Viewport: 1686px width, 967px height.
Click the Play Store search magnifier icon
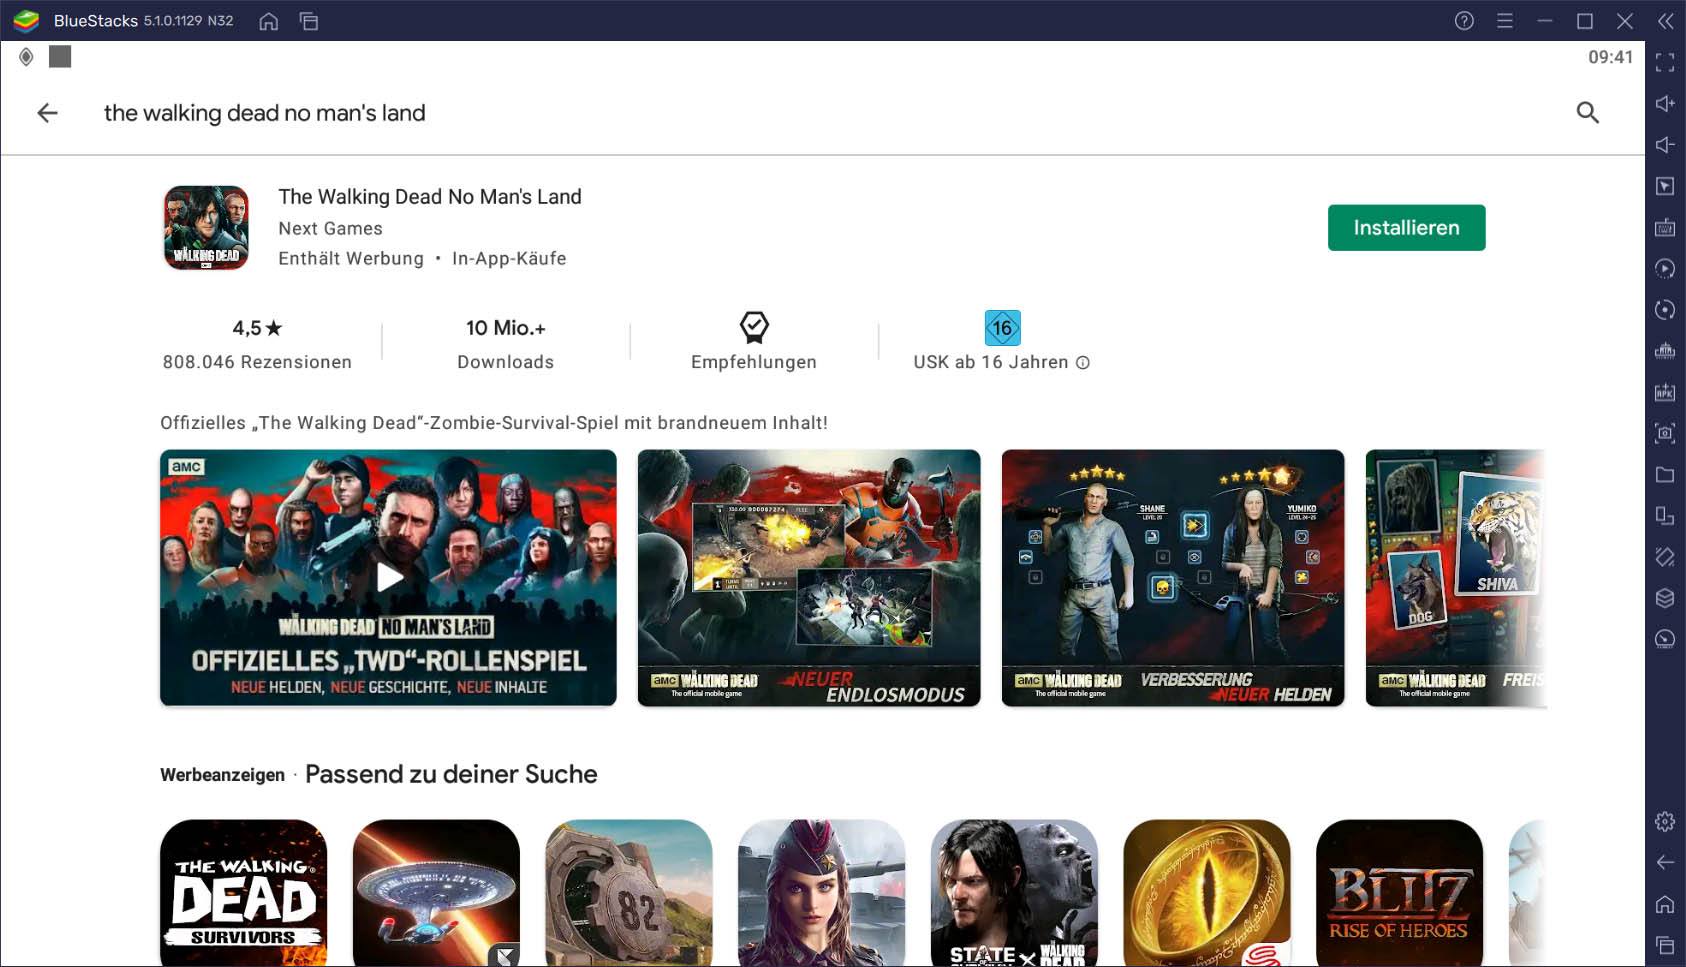[1587, 113]
